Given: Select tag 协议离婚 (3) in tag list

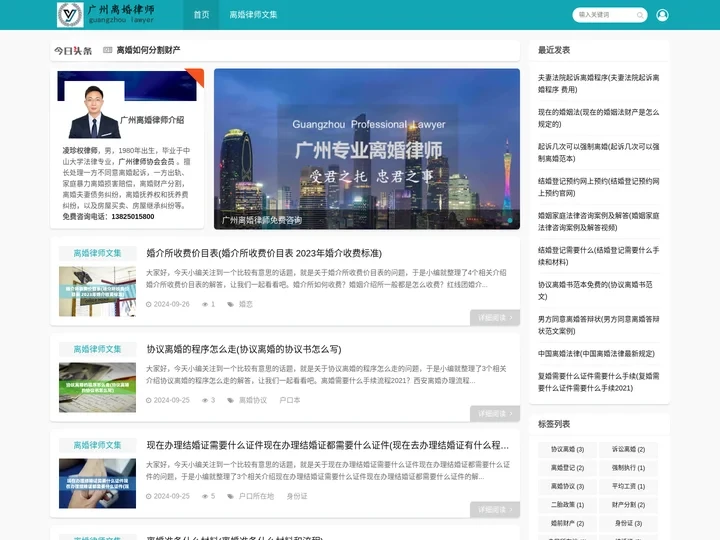Looking at the screenshot, I should [568, 450].
